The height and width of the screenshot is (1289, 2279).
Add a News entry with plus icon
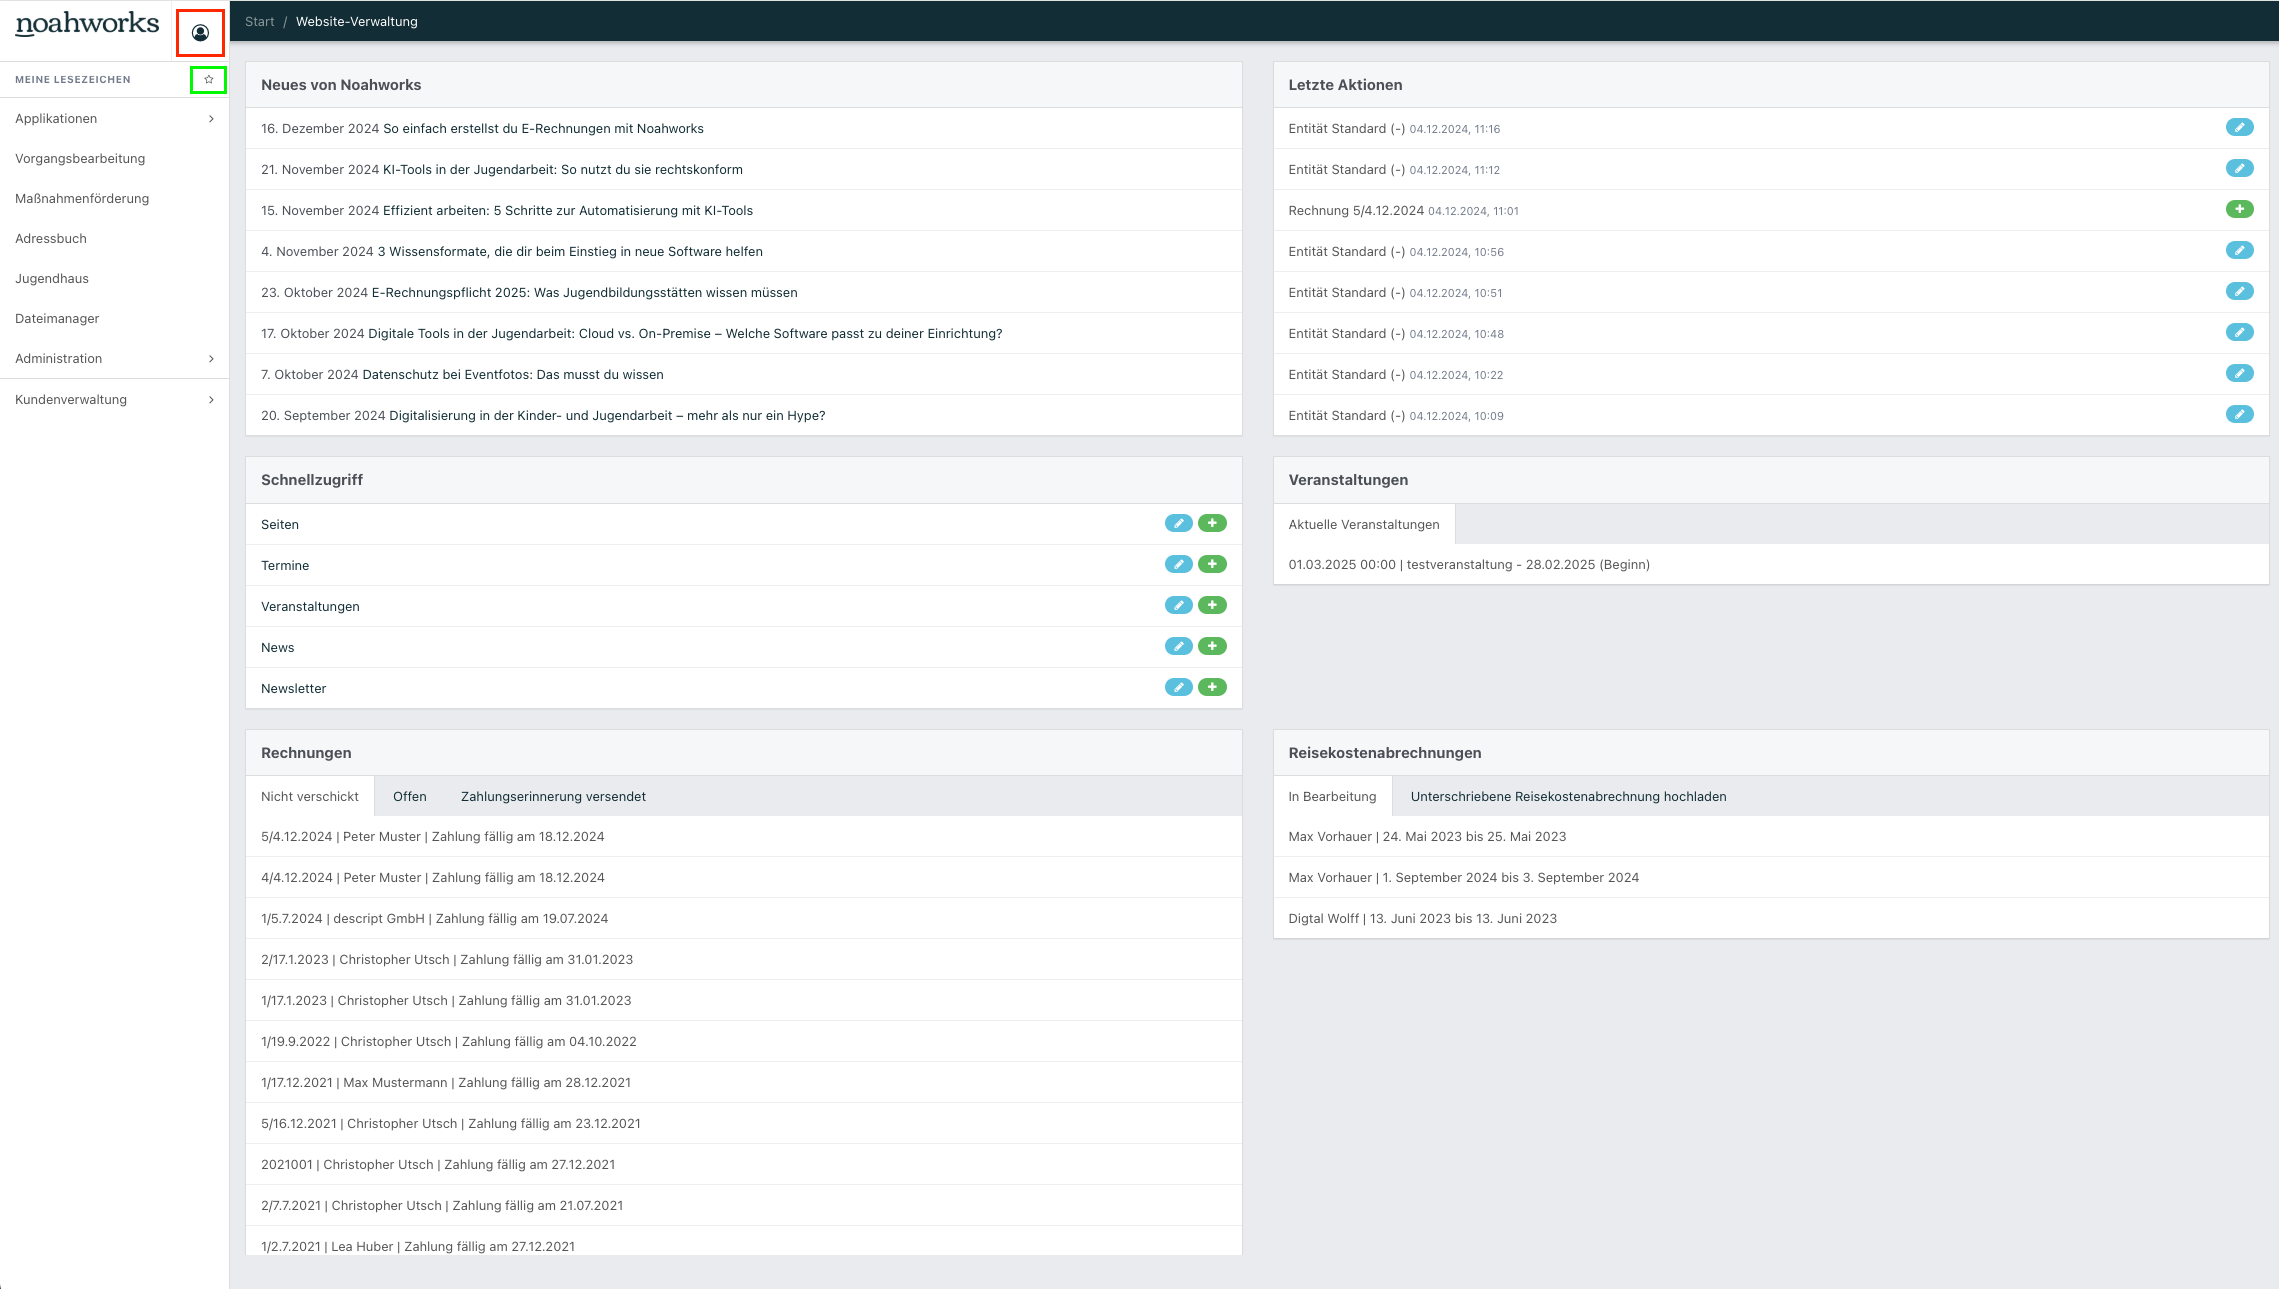pos(1212,647)
